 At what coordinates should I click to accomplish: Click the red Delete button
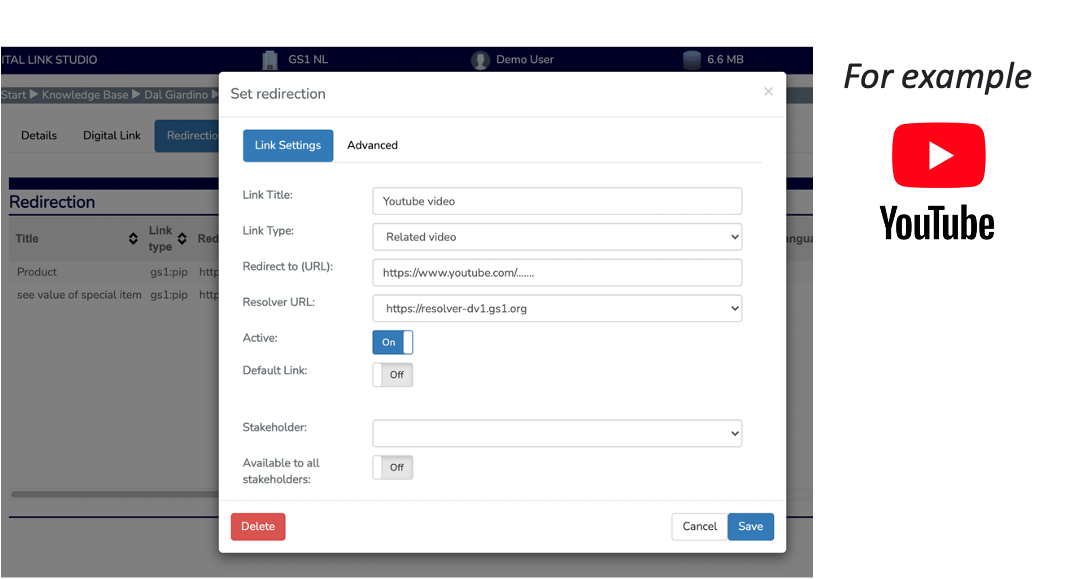pos(258,527)
